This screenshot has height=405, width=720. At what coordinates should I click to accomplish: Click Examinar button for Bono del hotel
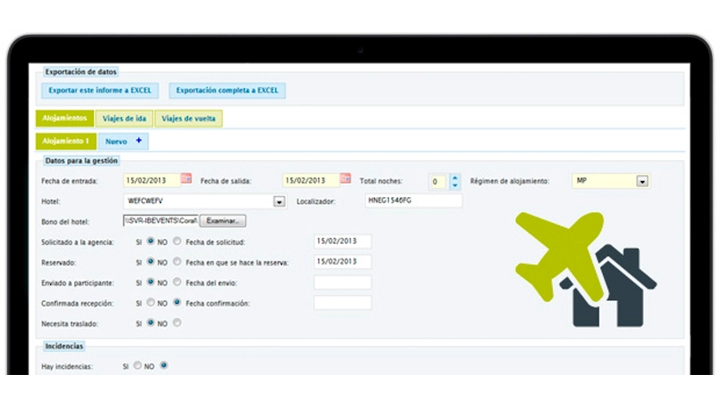(223, 221)
